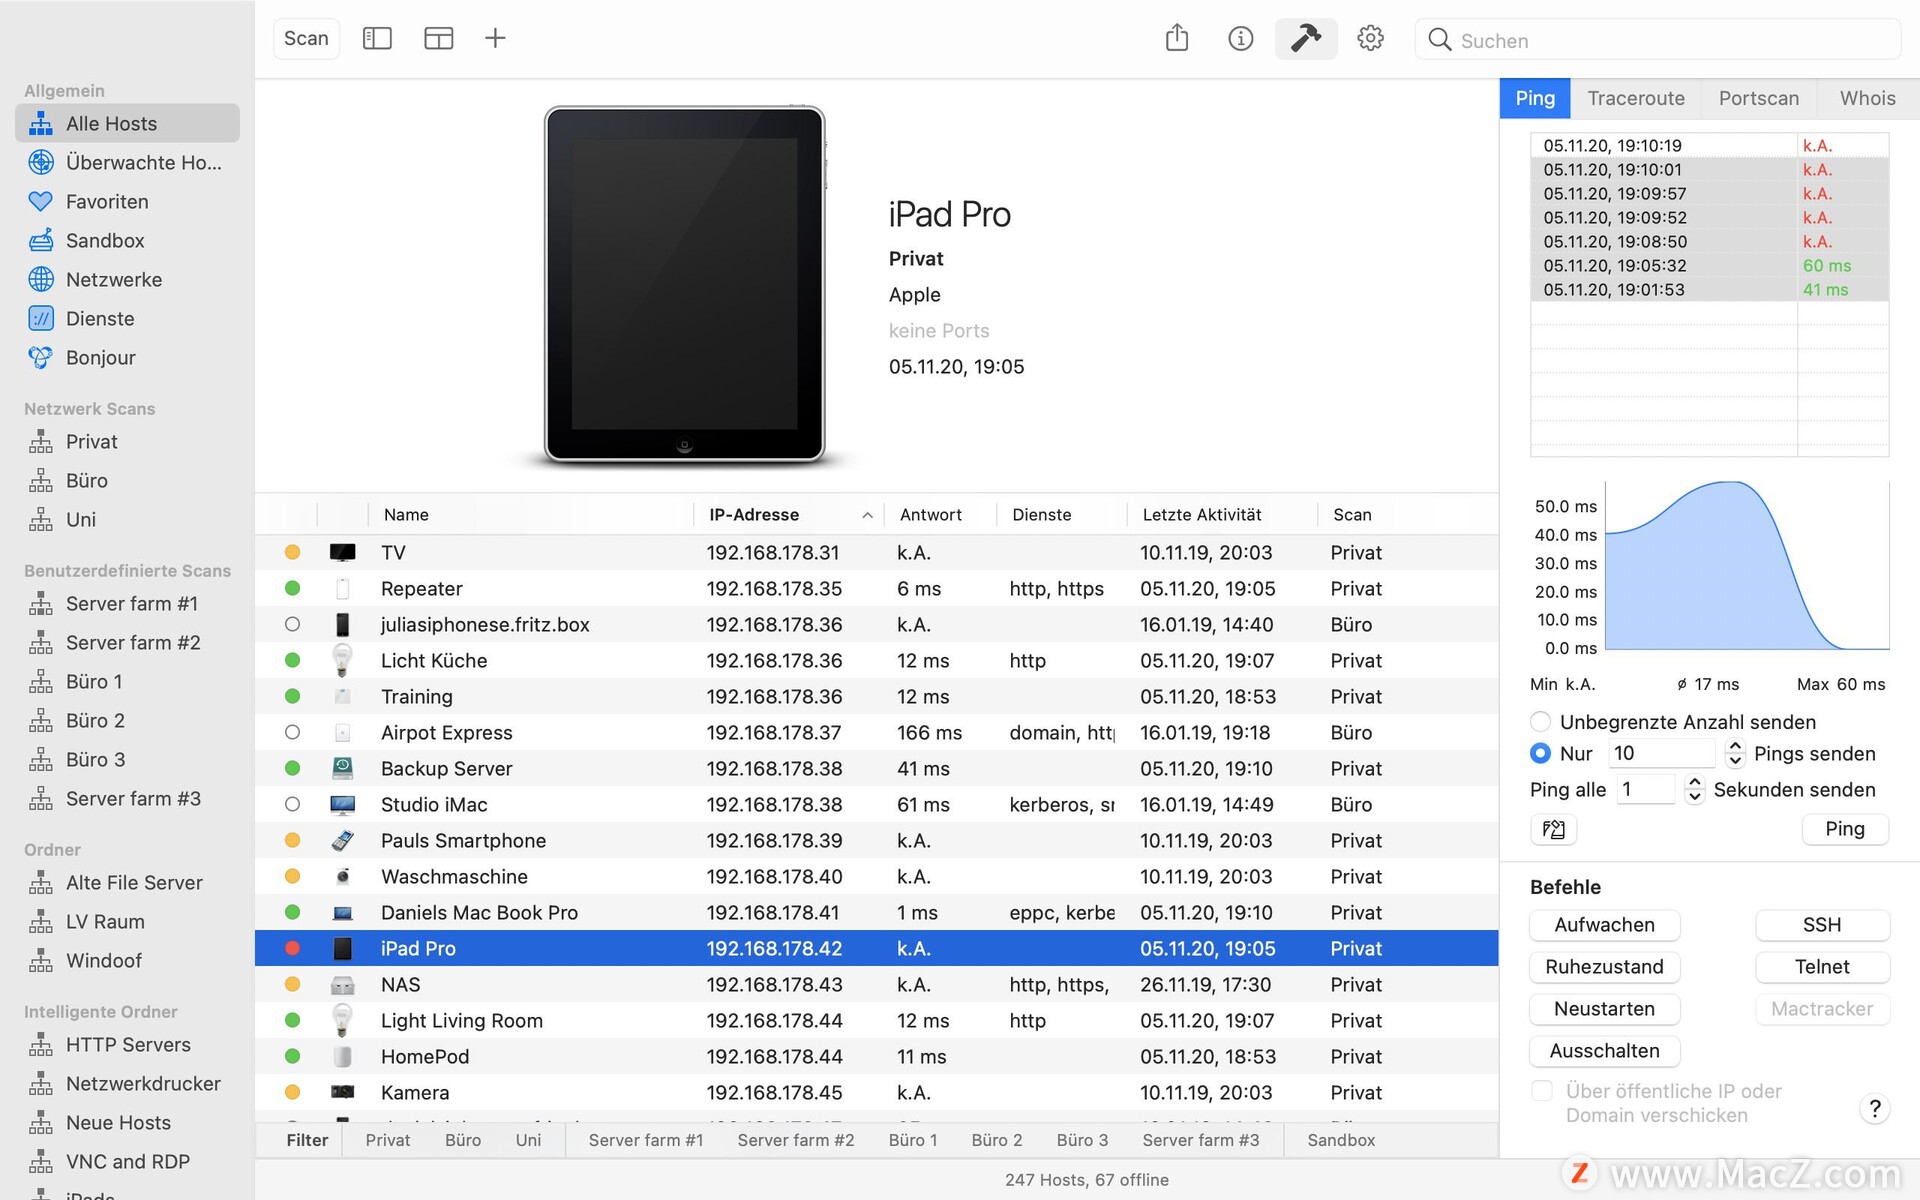Select the NAS host row

point(876,984)
